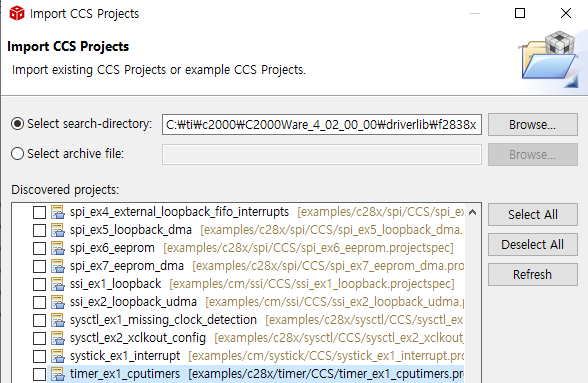Screen dimensions: 588x383
Task: Tick the spi_ex6_eeprom project checkbox
Action: click(39, 248)
